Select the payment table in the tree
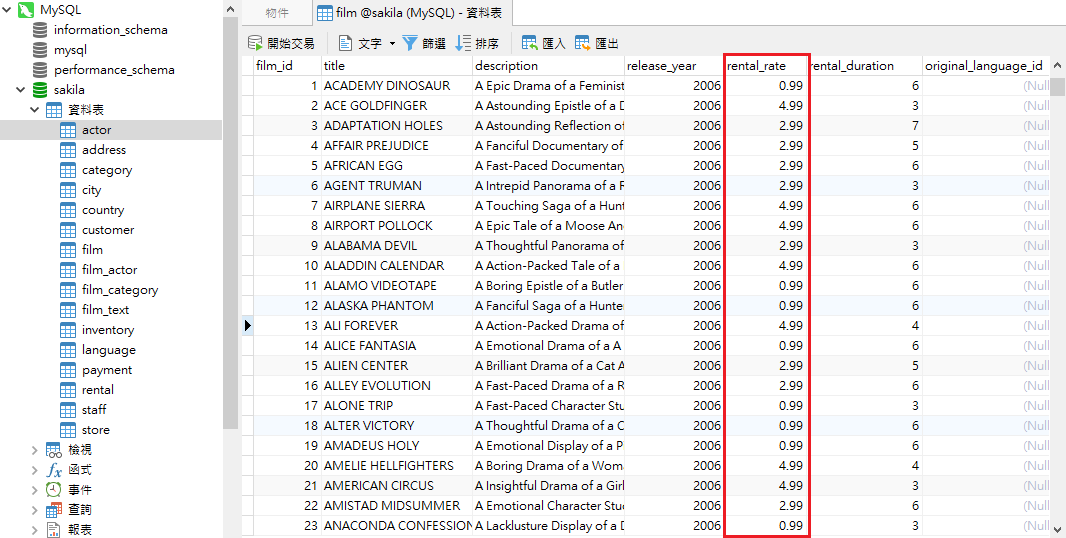 106,370
